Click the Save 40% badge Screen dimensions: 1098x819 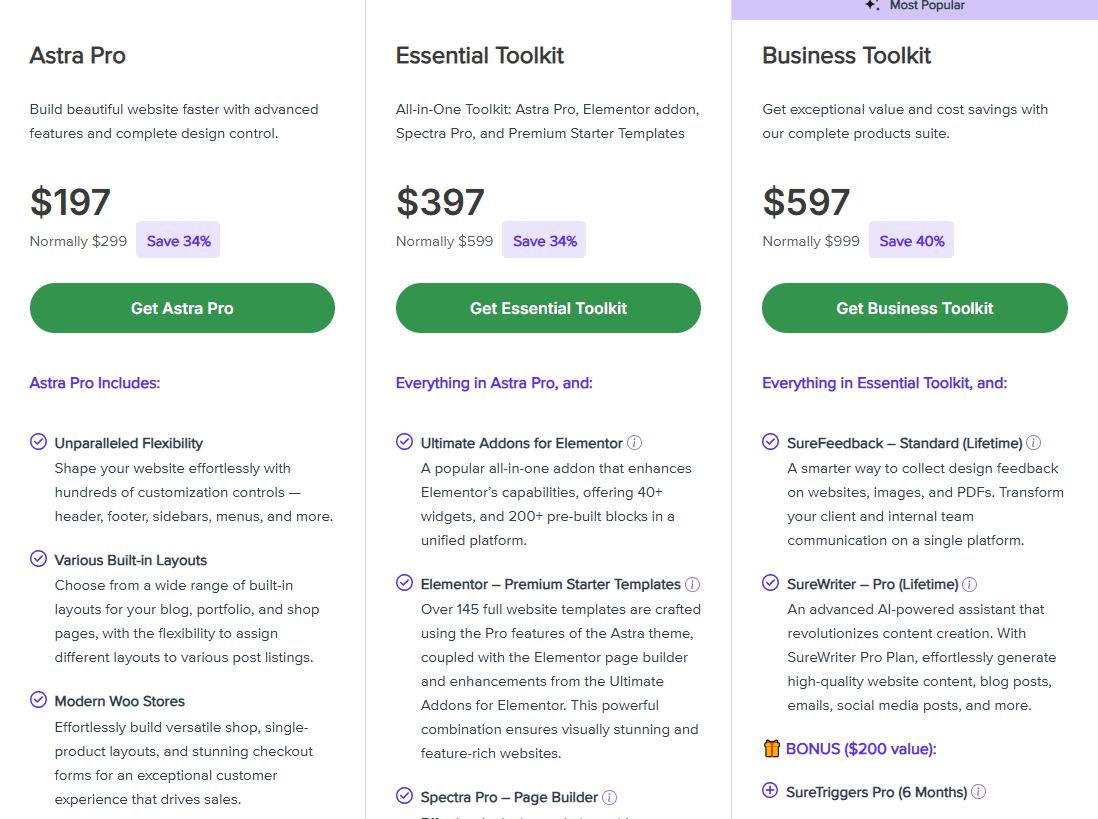[911, 241]
